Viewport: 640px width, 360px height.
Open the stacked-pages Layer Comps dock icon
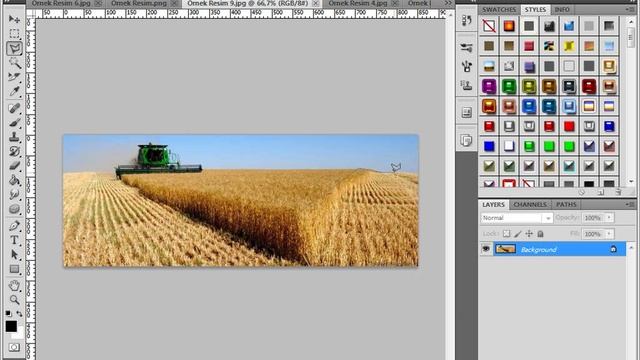point(467,140)
